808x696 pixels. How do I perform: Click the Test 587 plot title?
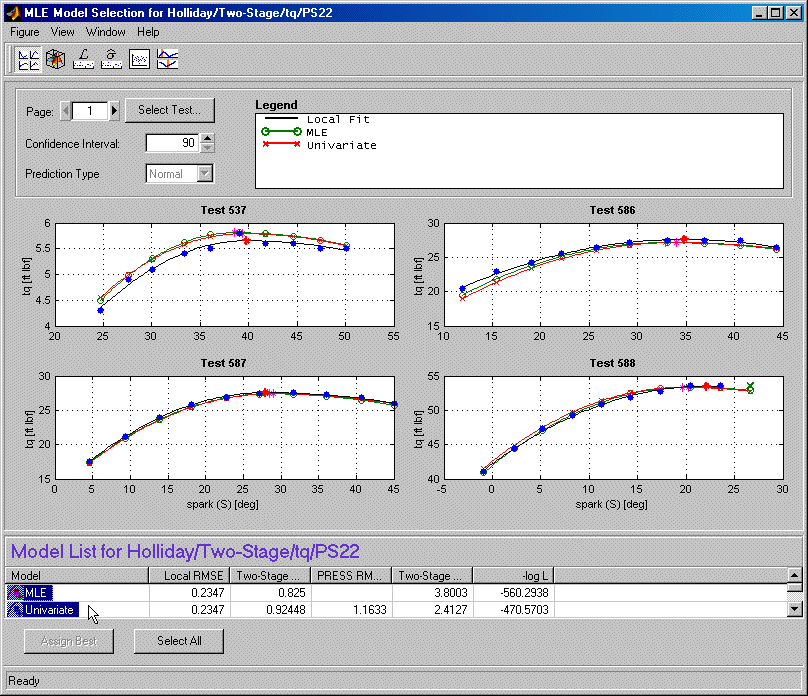click(224, 363)
